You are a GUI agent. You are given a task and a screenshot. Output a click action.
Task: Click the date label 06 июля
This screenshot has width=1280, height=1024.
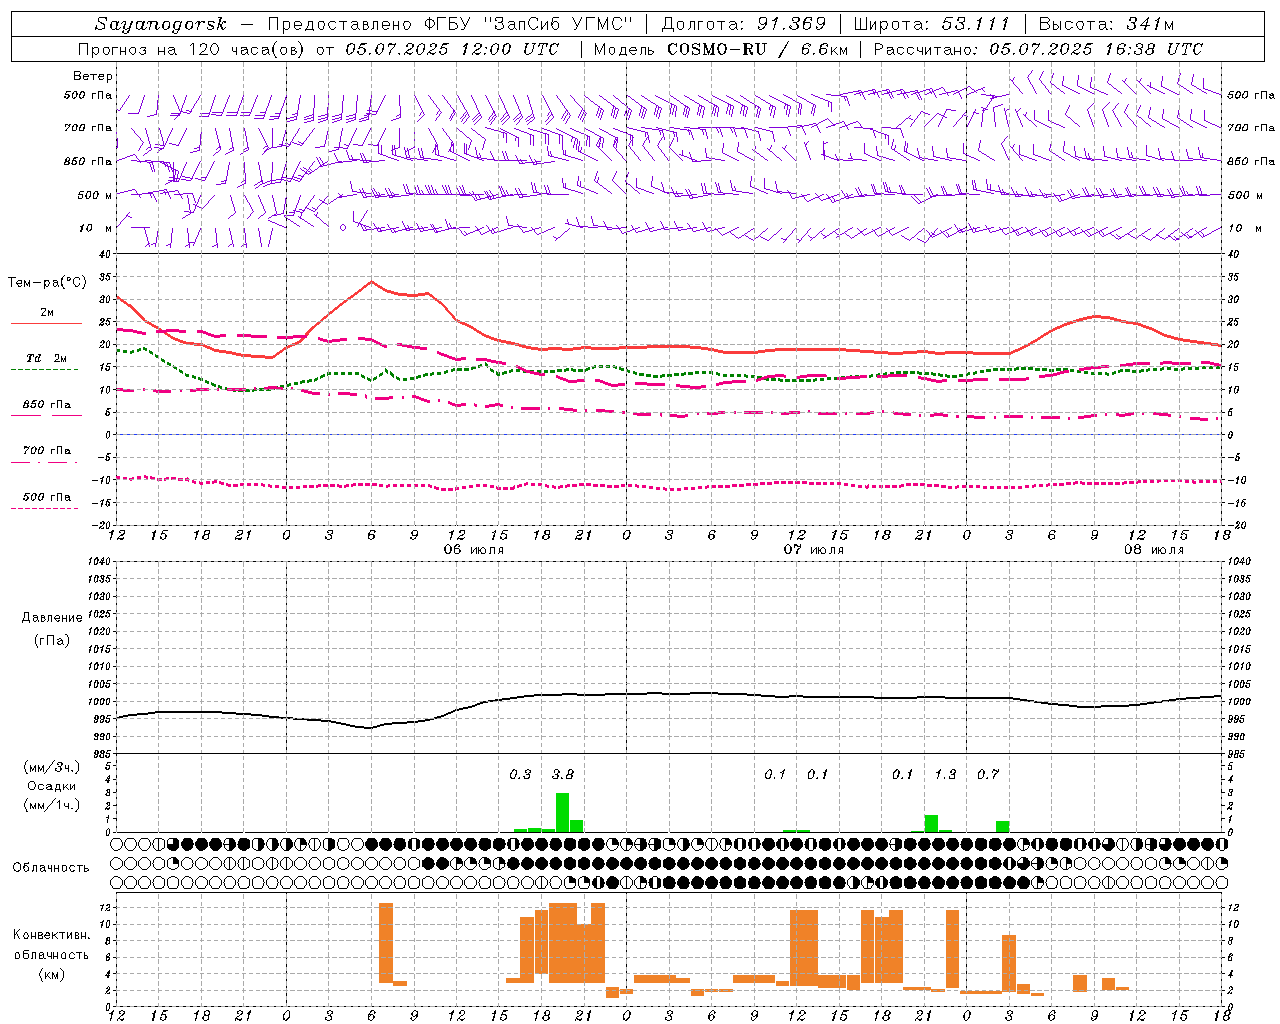[x=474, y=550]
